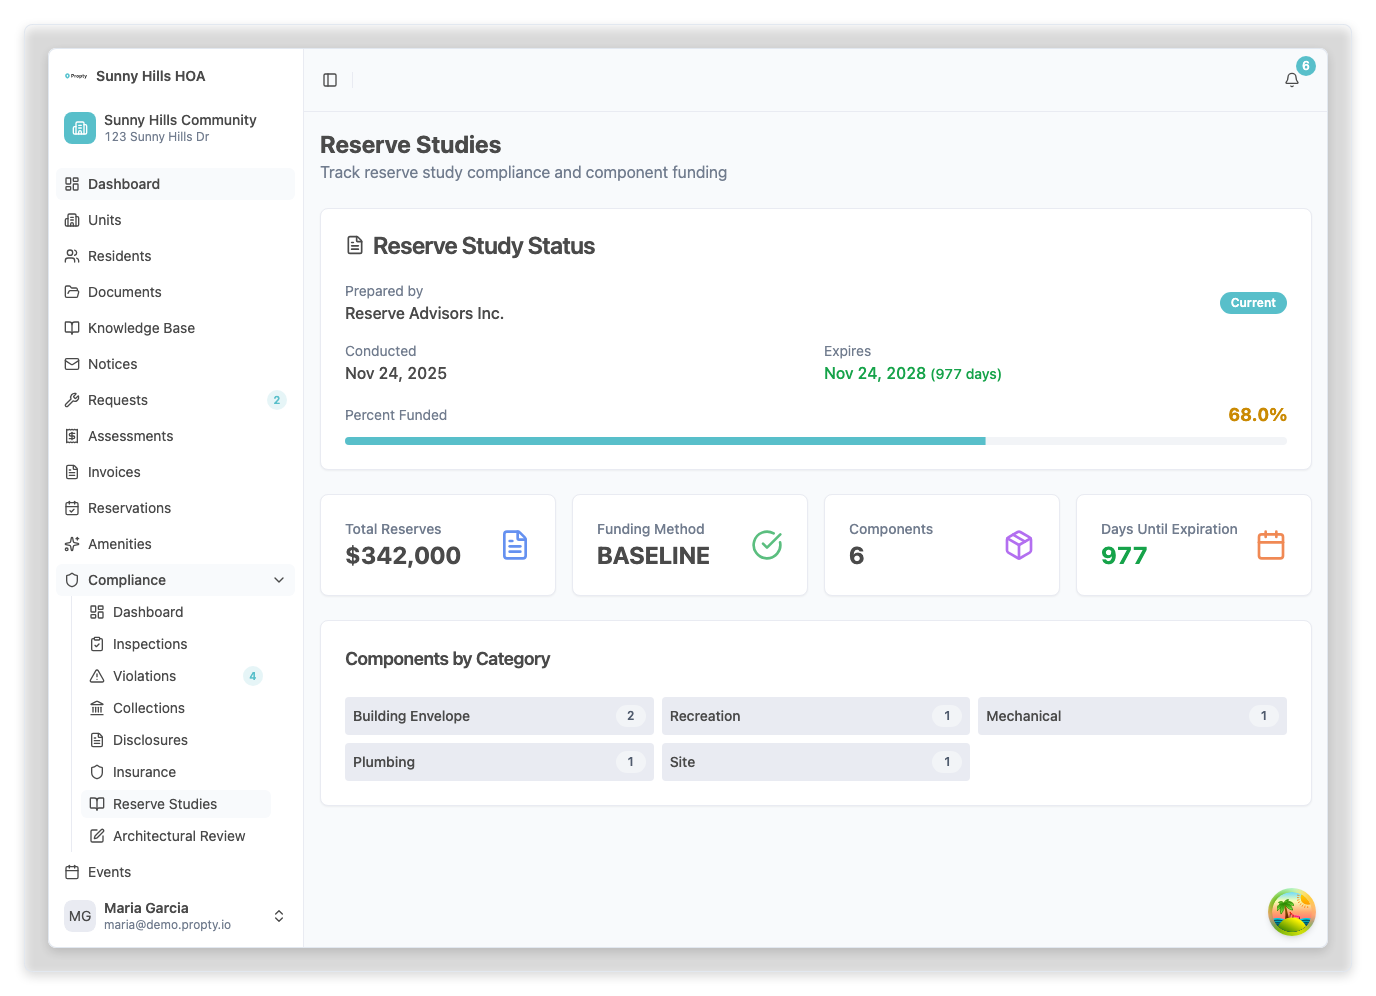This screenshot has width=1376, height=996.
Task: Navigate to Insurance compliance page
Action: coord(144,772)
